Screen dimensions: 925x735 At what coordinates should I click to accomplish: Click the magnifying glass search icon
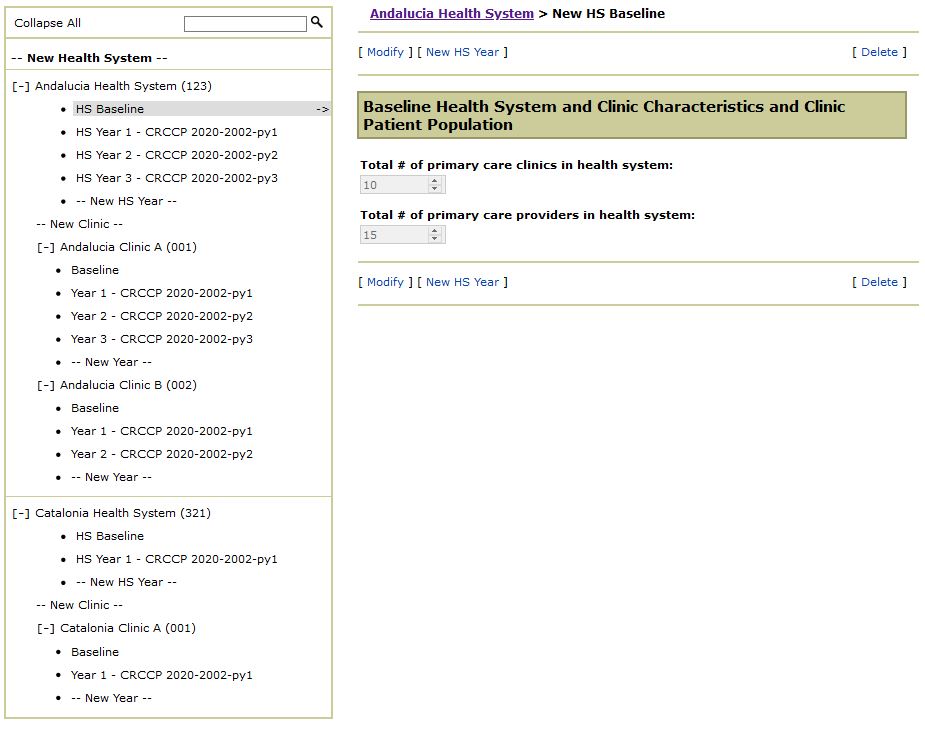pos(317,22)
